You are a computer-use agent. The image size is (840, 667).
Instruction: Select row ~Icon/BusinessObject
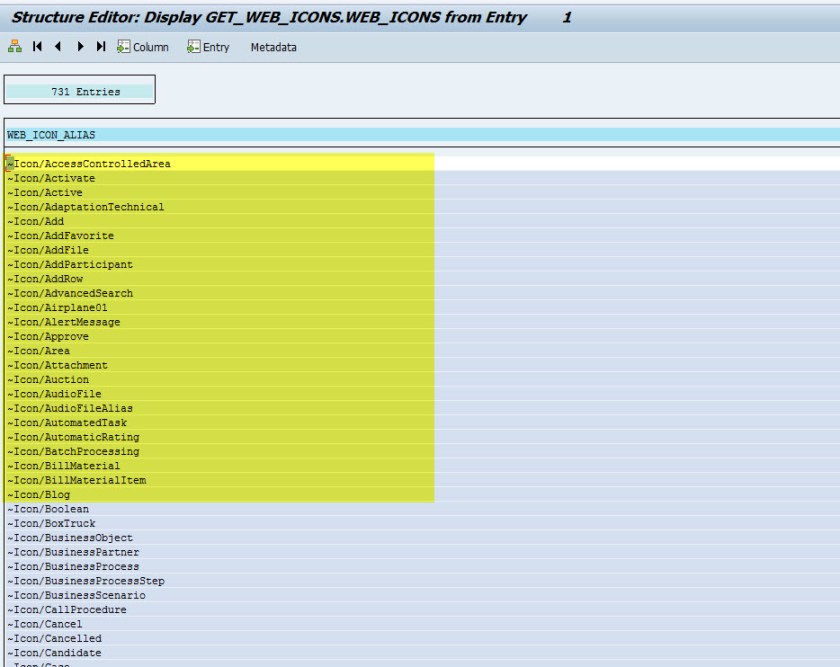422,538
